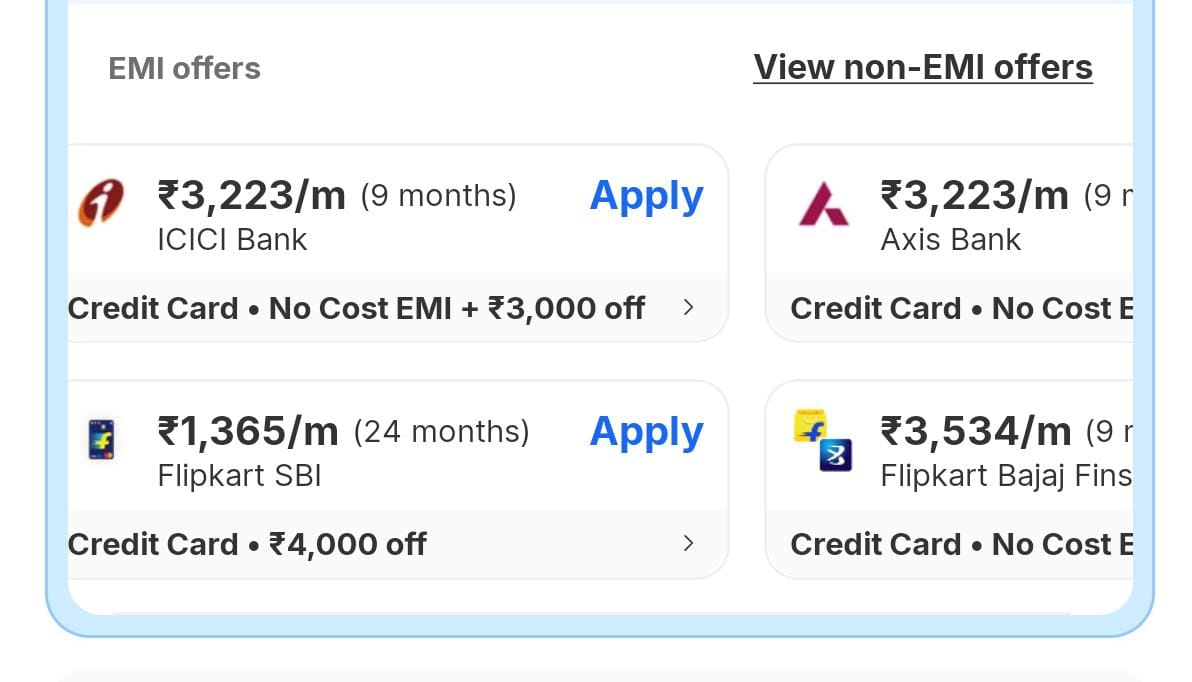The width and height of the screenshot is (1192, 682).
Task: Click ICICI Bank name text
Action: click(232, 240)
